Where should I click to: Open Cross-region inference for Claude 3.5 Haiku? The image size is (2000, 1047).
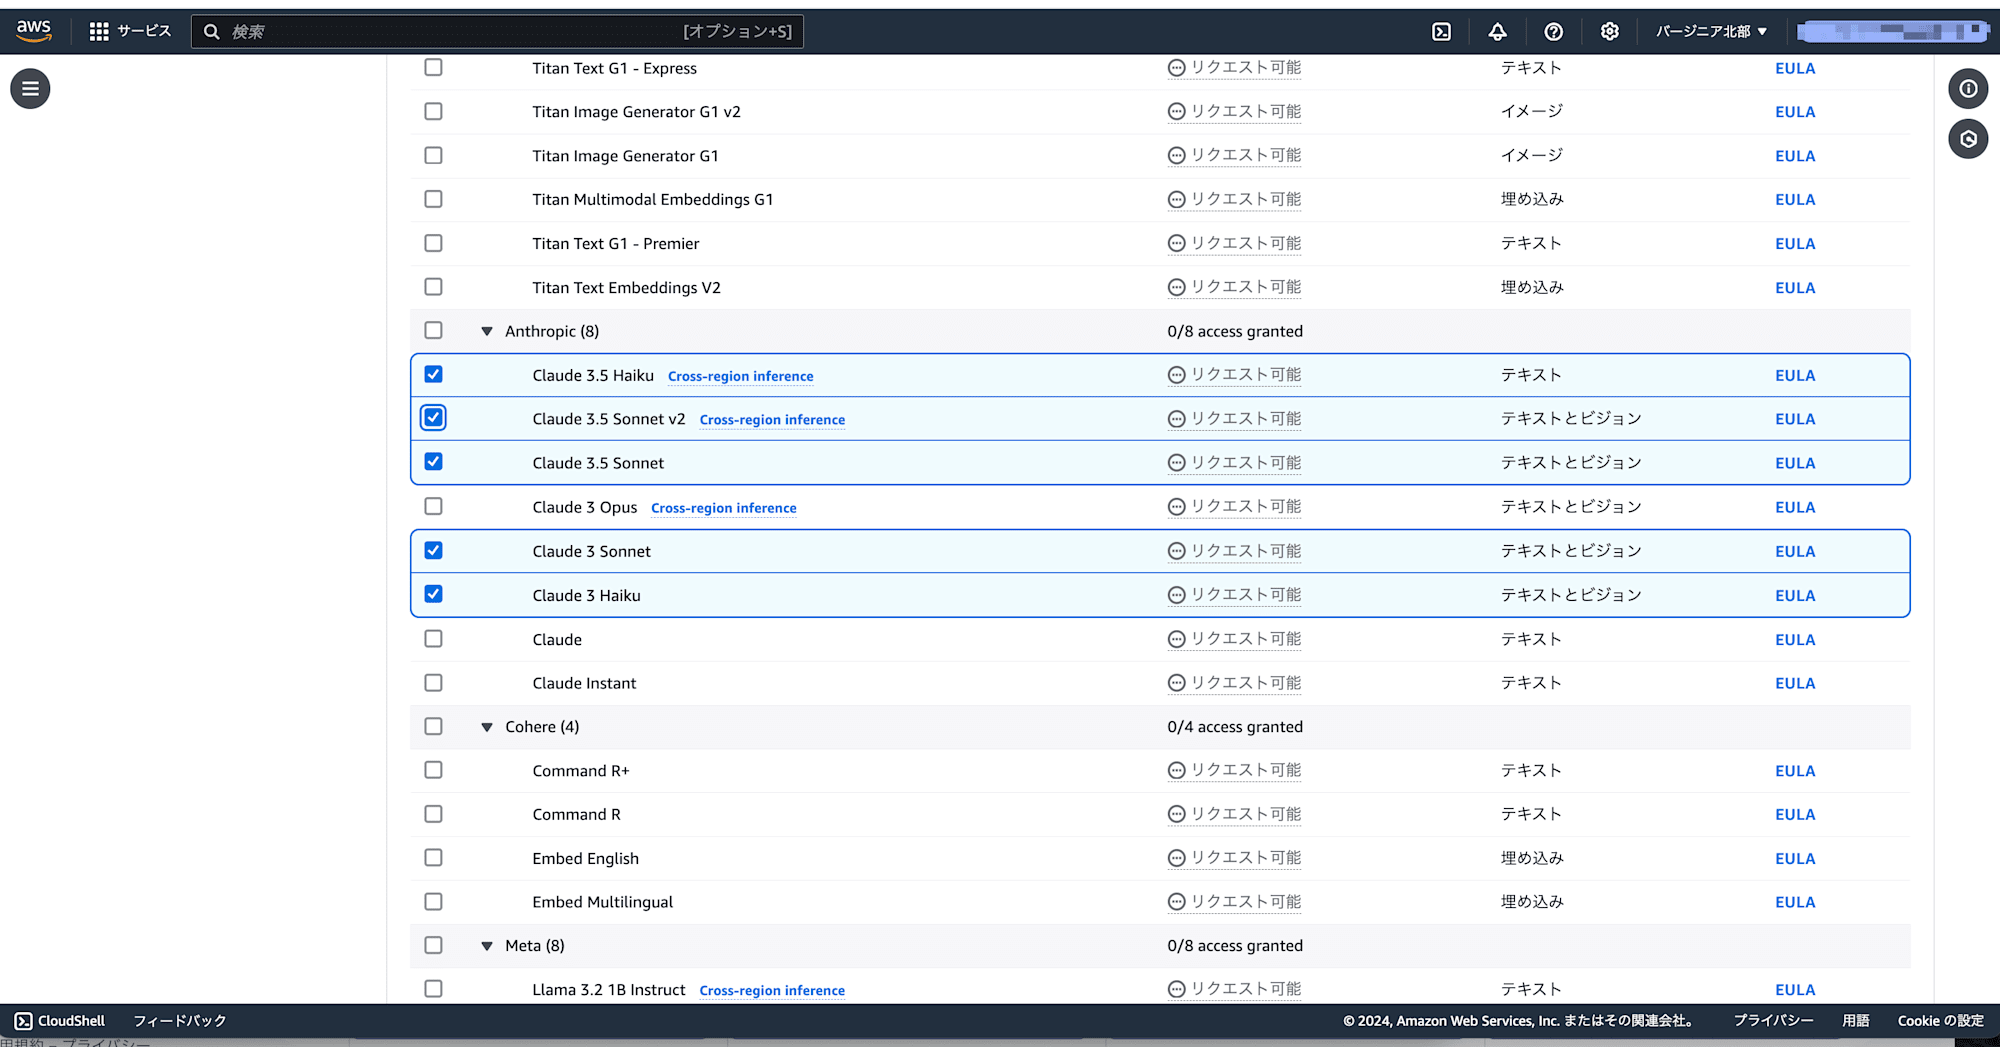[740, 376]
